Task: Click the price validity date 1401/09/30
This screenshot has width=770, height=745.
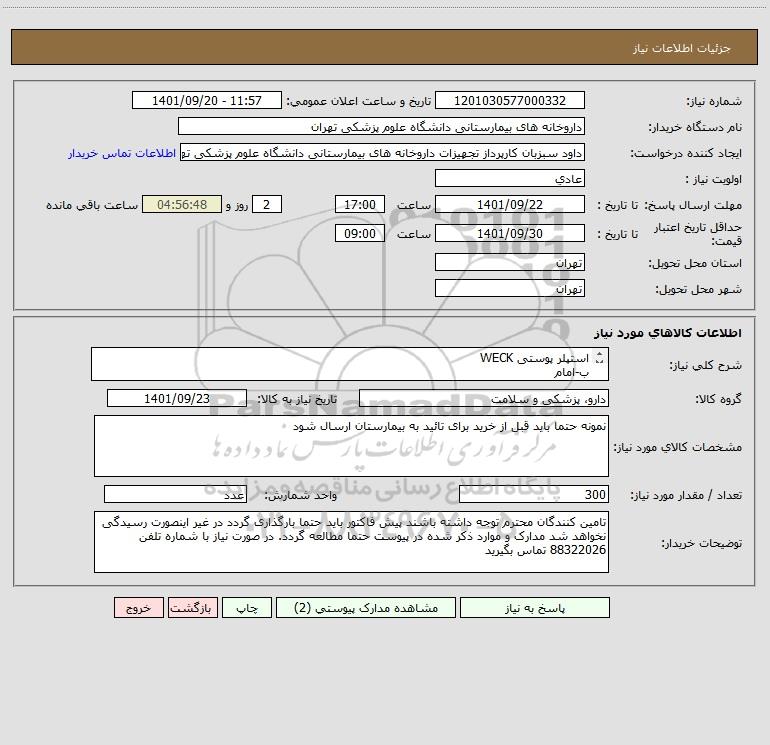Action: click(510, 233)
